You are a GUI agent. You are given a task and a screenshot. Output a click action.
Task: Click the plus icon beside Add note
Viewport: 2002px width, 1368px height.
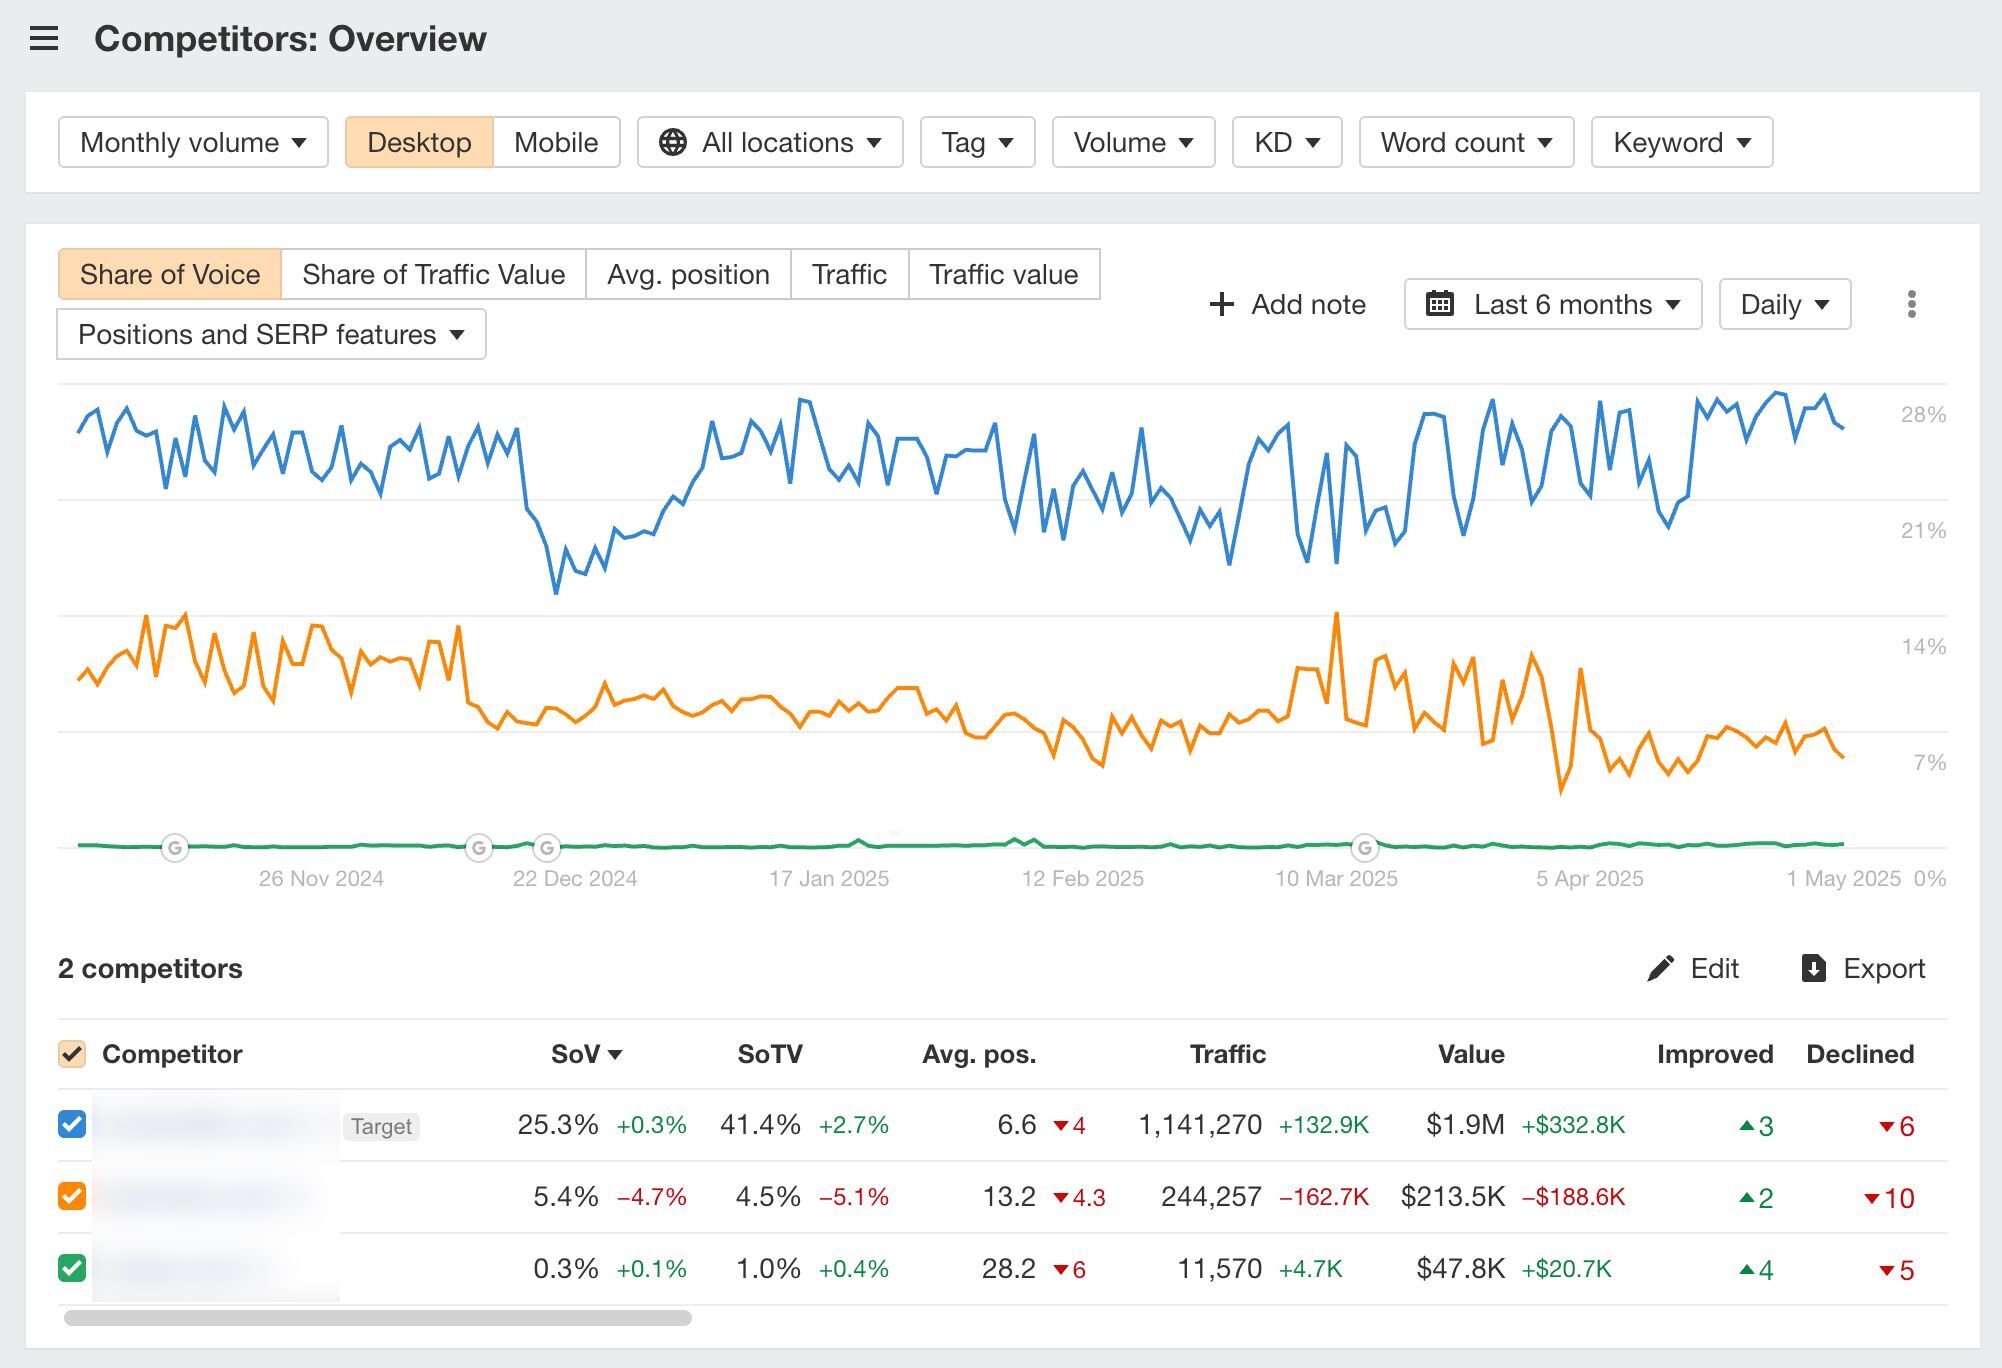pyautogui.click(x=1221, y=304)
